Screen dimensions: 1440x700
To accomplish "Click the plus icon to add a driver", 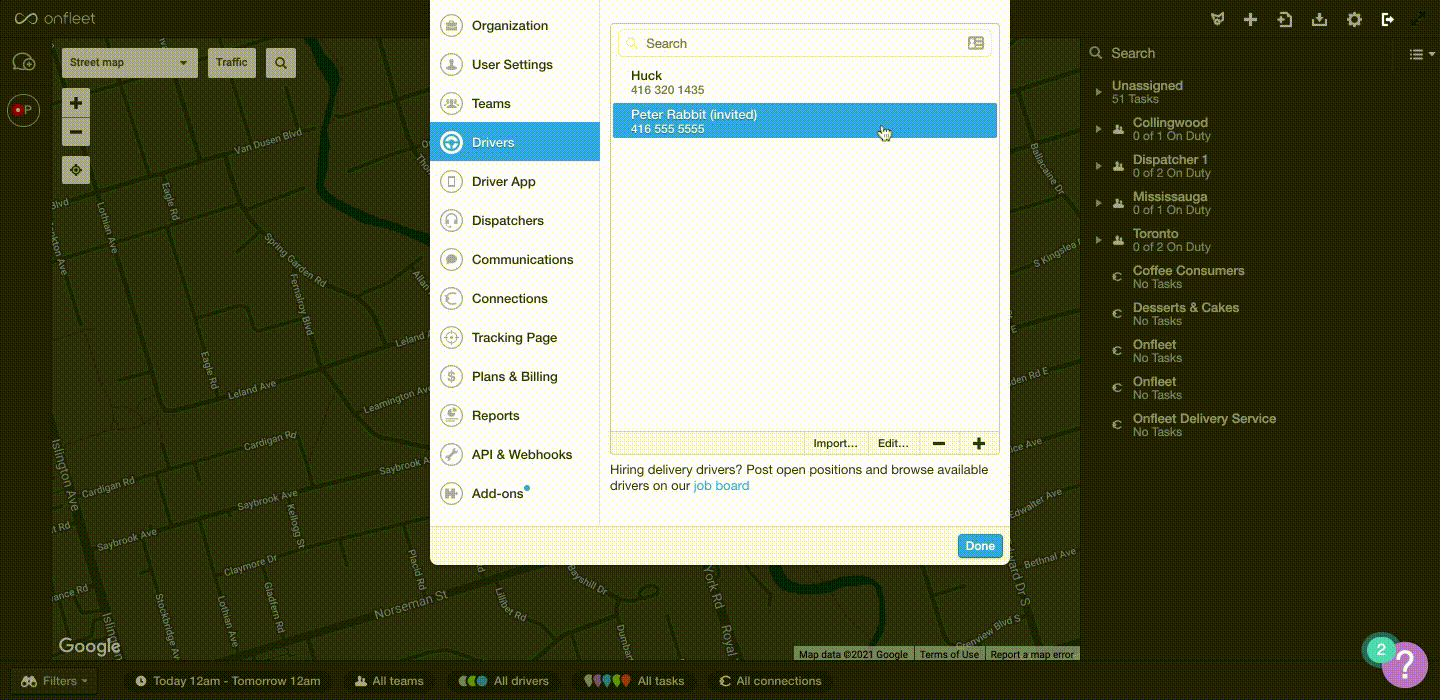I will (x=978, y=444).
